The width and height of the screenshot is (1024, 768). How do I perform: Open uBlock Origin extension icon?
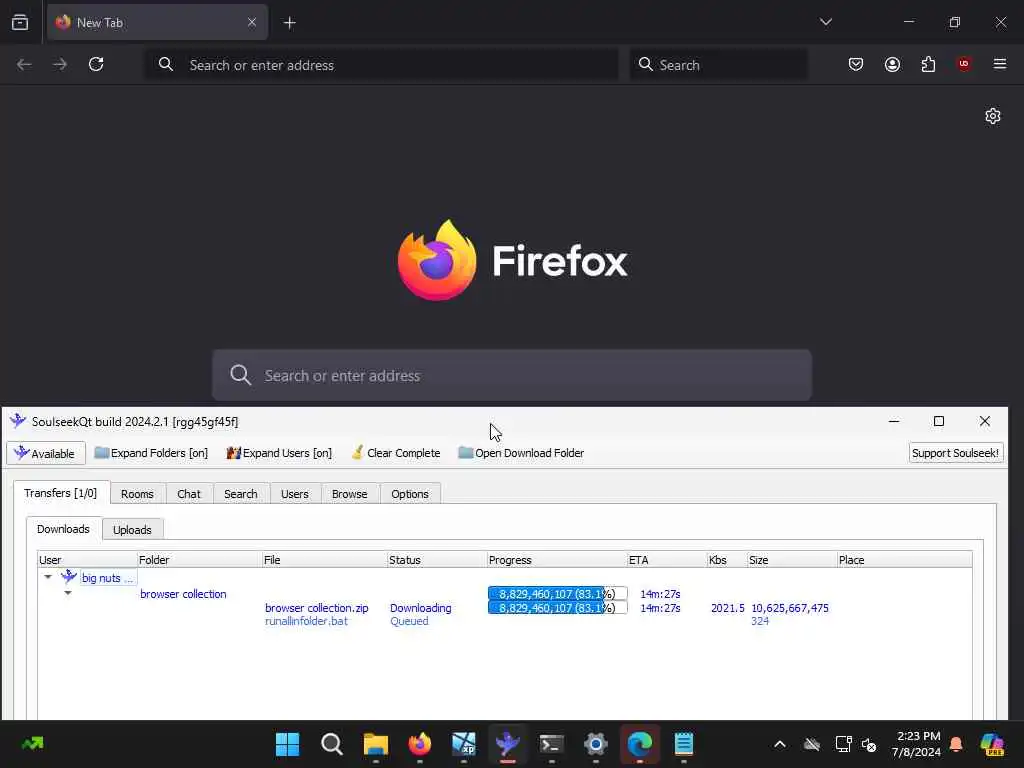pyautogui.click(x=964, y=64)
